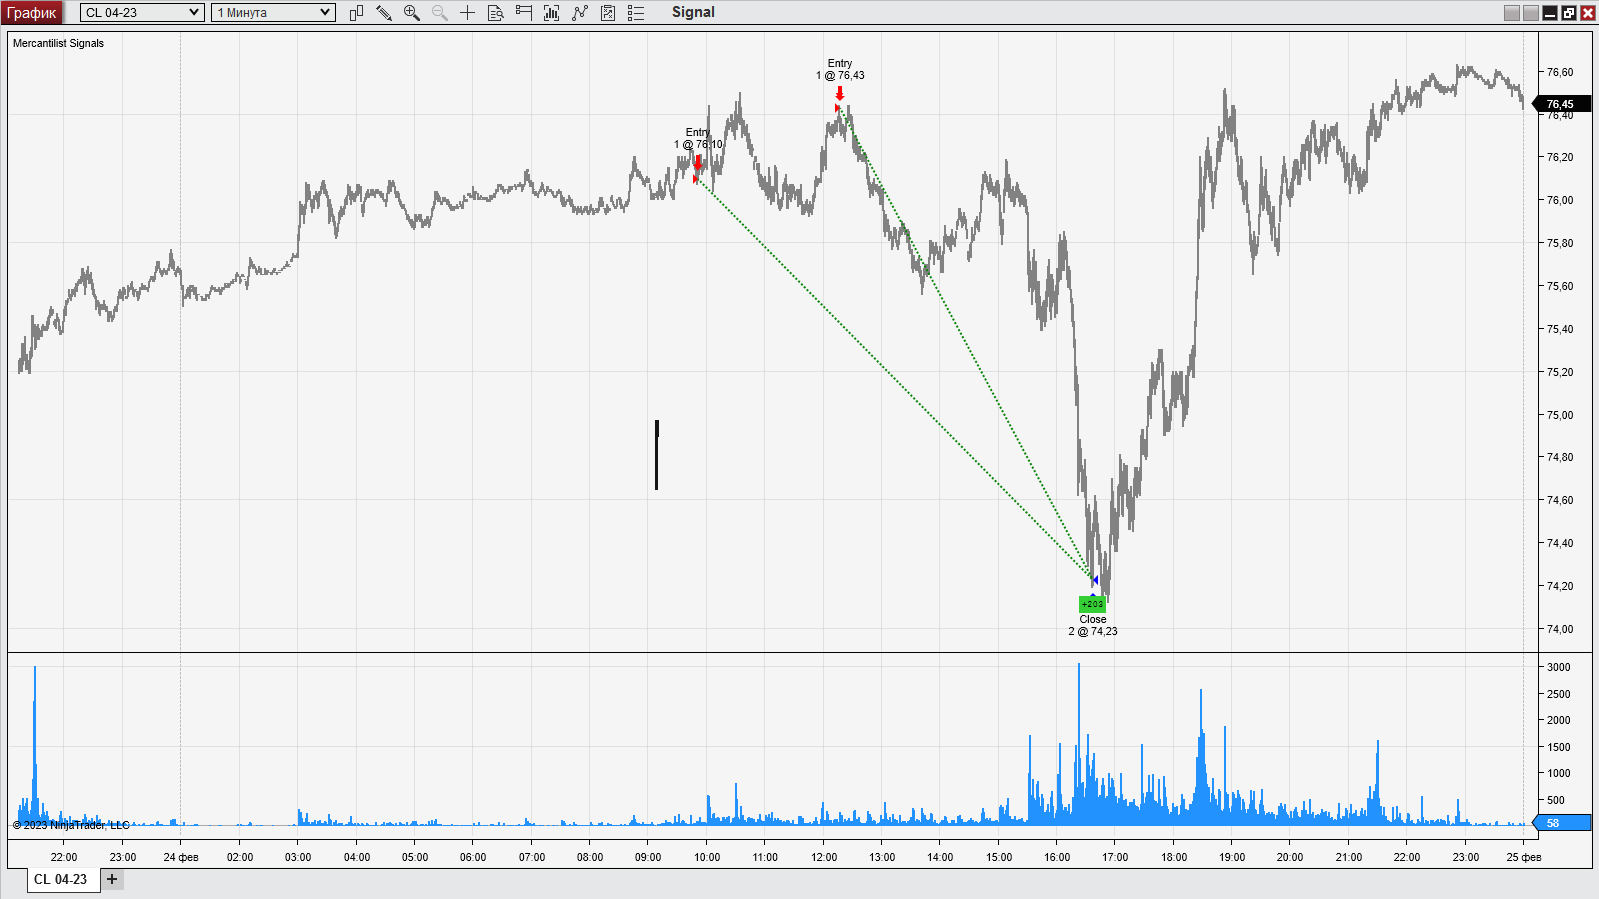Add a new chart tab

pos(112,880)
